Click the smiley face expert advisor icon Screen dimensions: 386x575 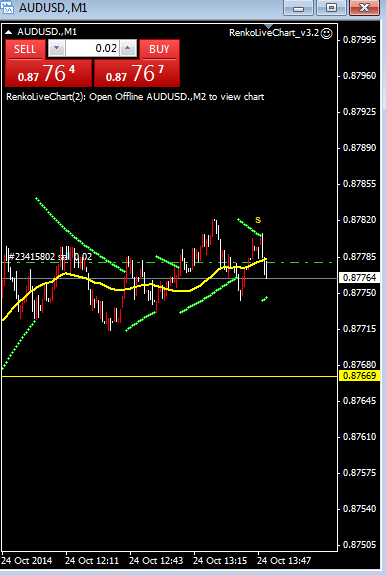tap(326, 34)
